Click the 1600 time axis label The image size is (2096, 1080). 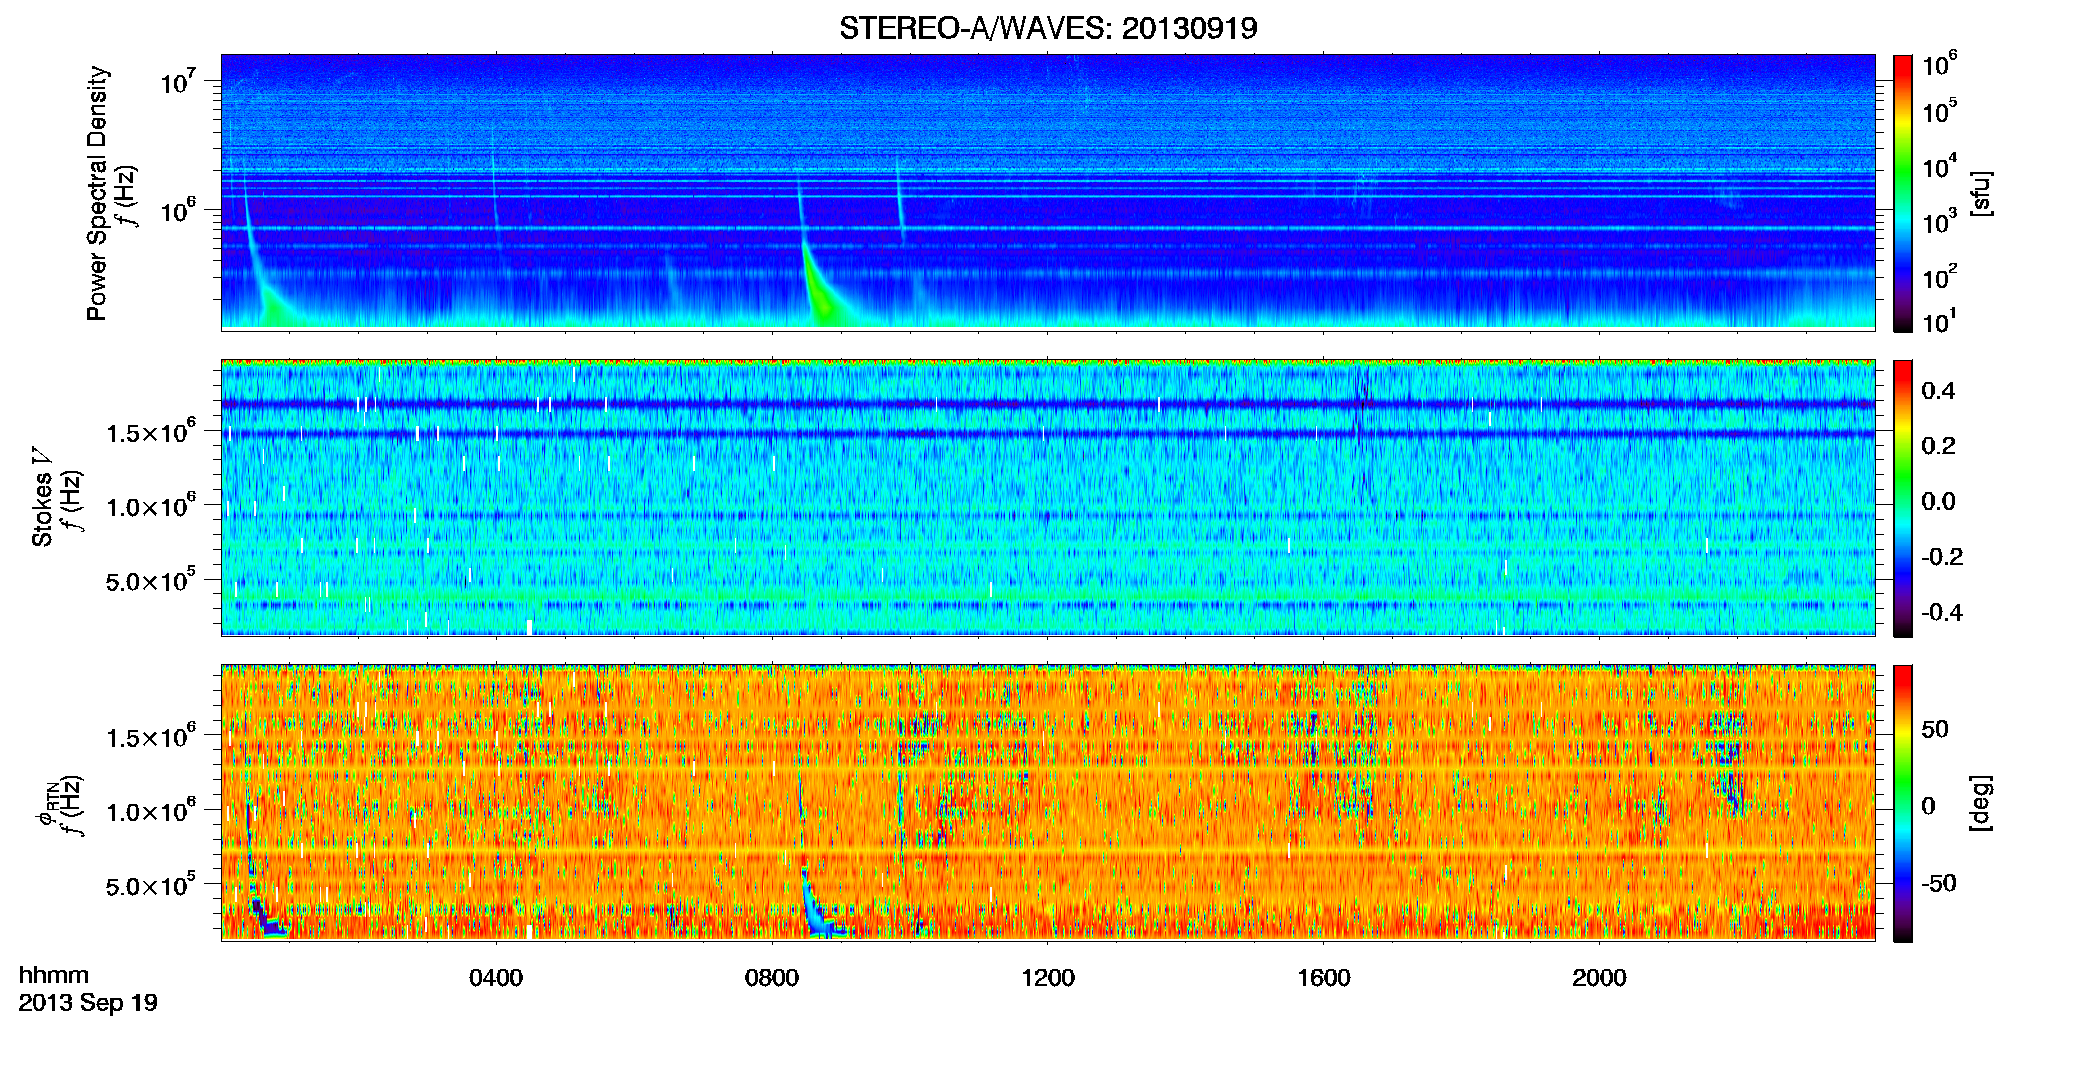click(1324, 978)
